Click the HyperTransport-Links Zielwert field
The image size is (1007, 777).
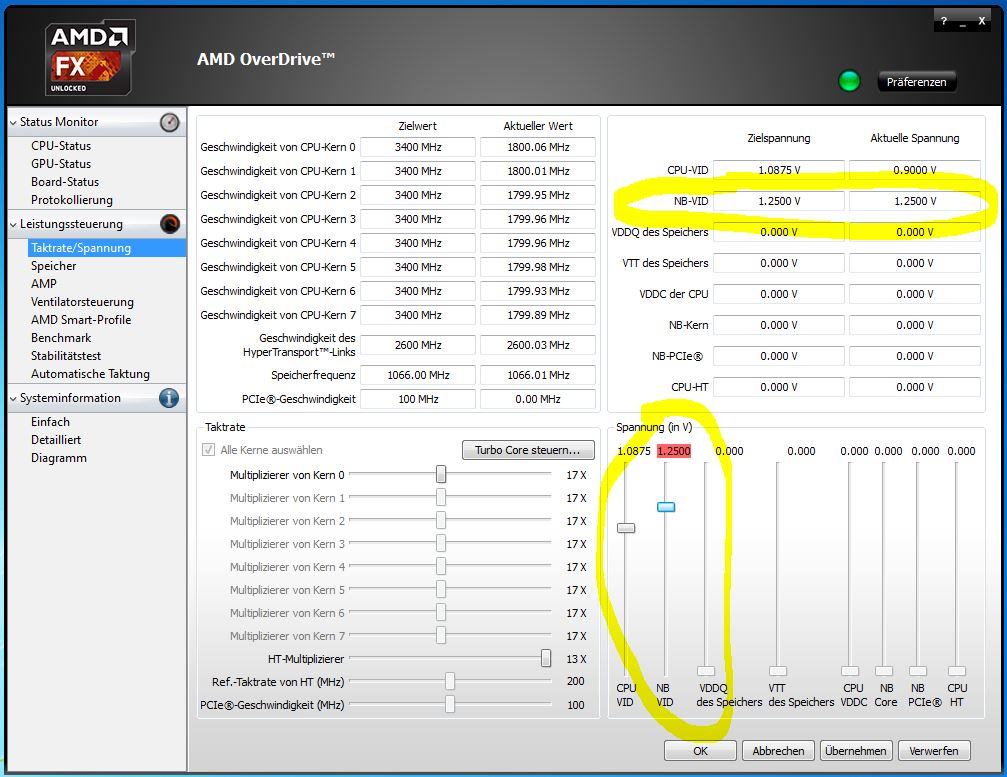(x=418, y=345)
